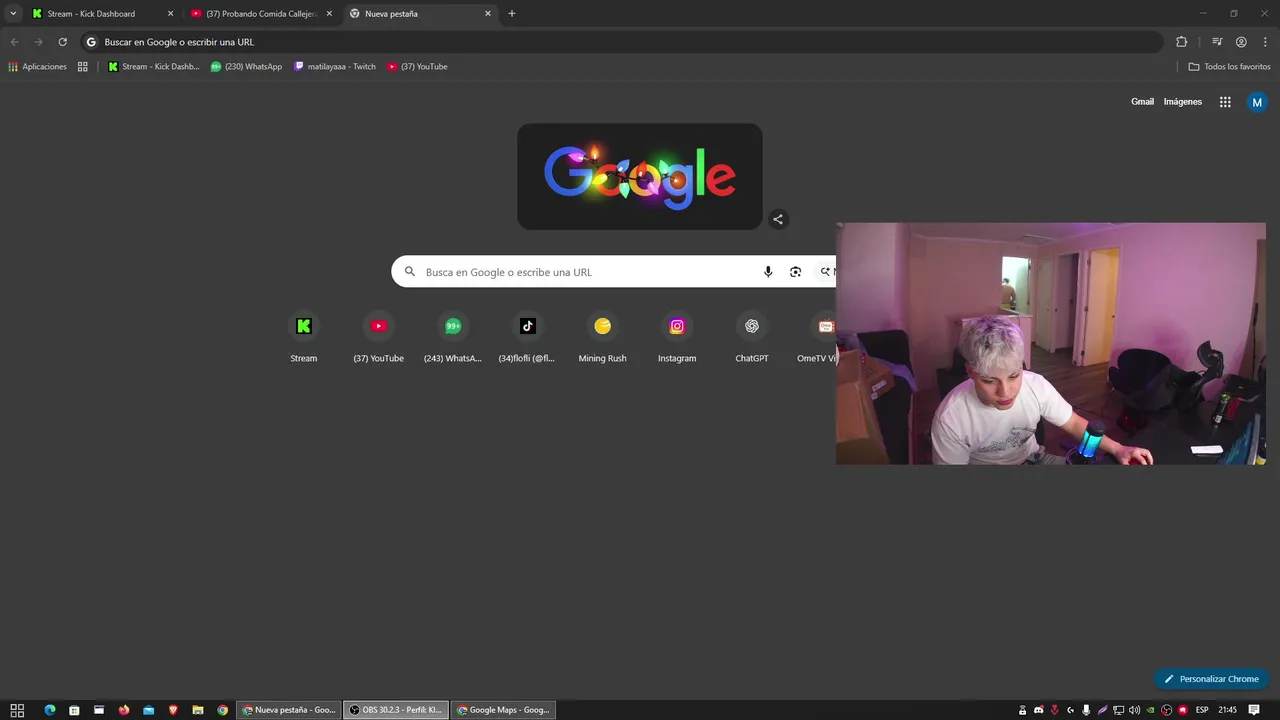Start voice search with microphone icon
Image resolution: width=1280 pixels, height=720 pixels.
click(x=768, y=272)
